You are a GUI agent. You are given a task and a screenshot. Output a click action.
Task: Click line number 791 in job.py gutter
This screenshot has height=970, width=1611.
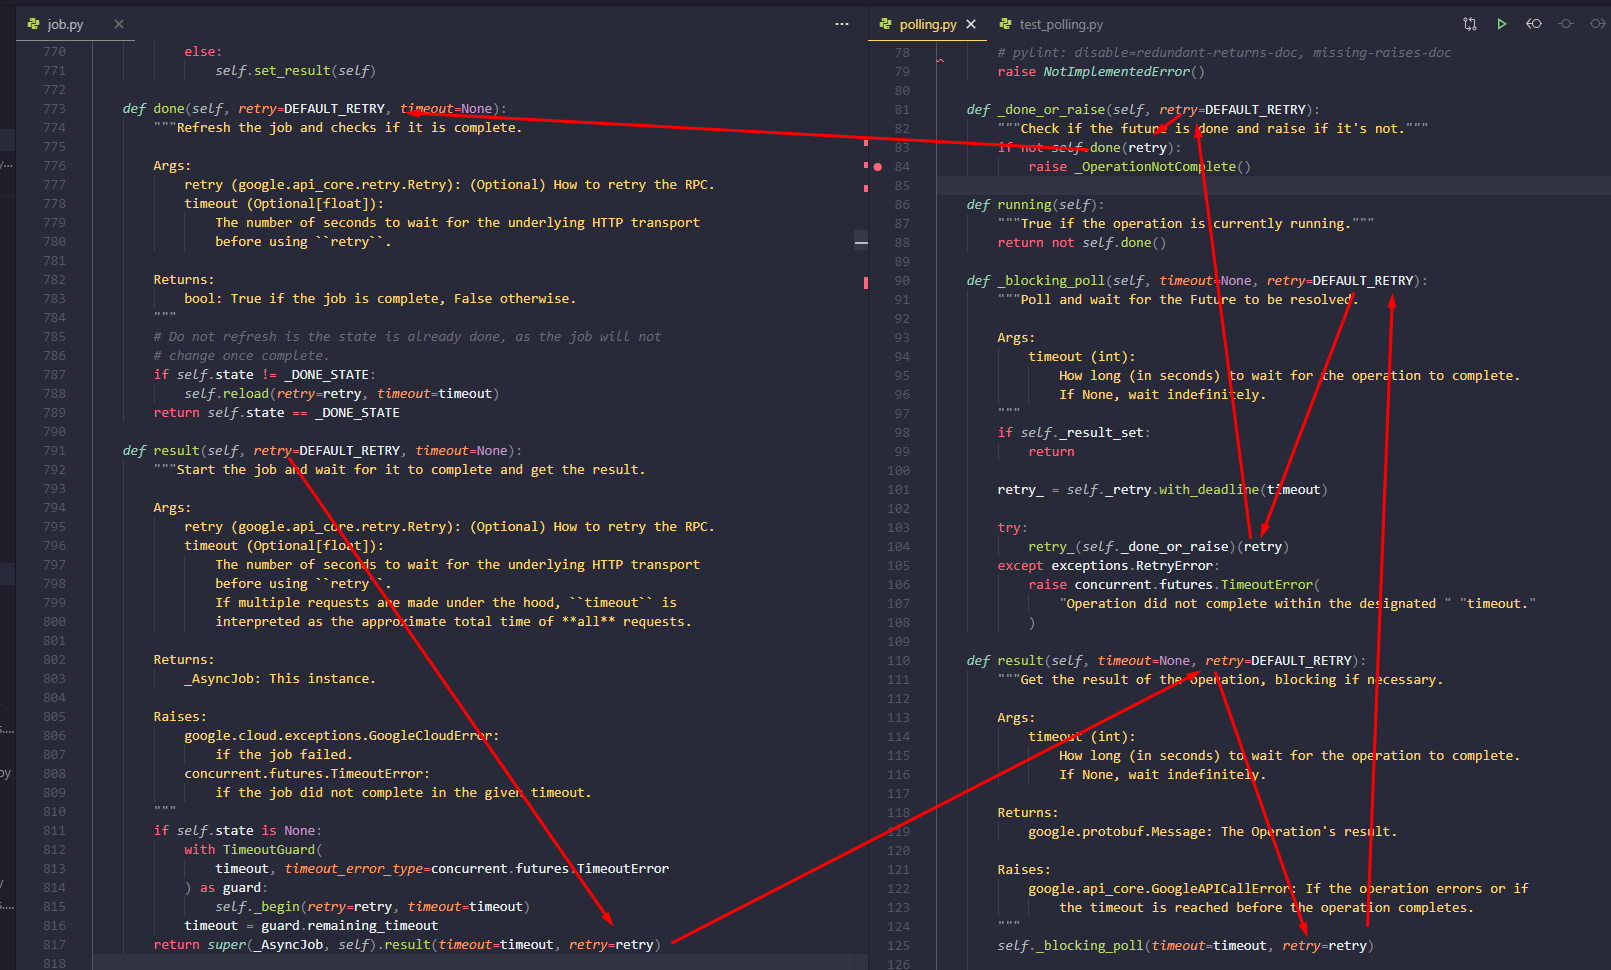point(54,451)
